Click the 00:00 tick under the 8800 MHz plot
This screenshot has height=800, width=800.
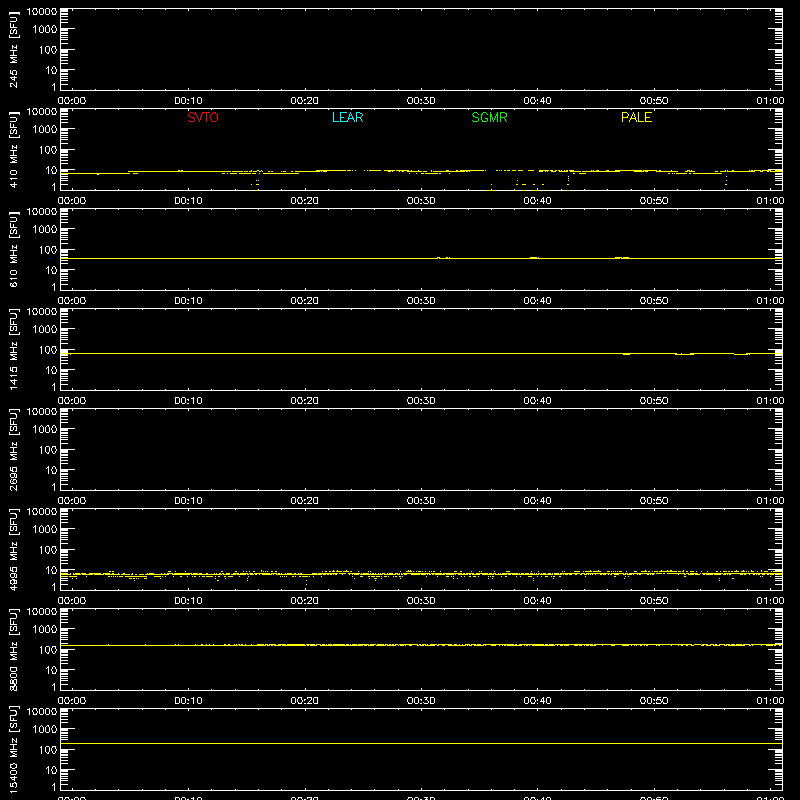[x=72, y=701]
